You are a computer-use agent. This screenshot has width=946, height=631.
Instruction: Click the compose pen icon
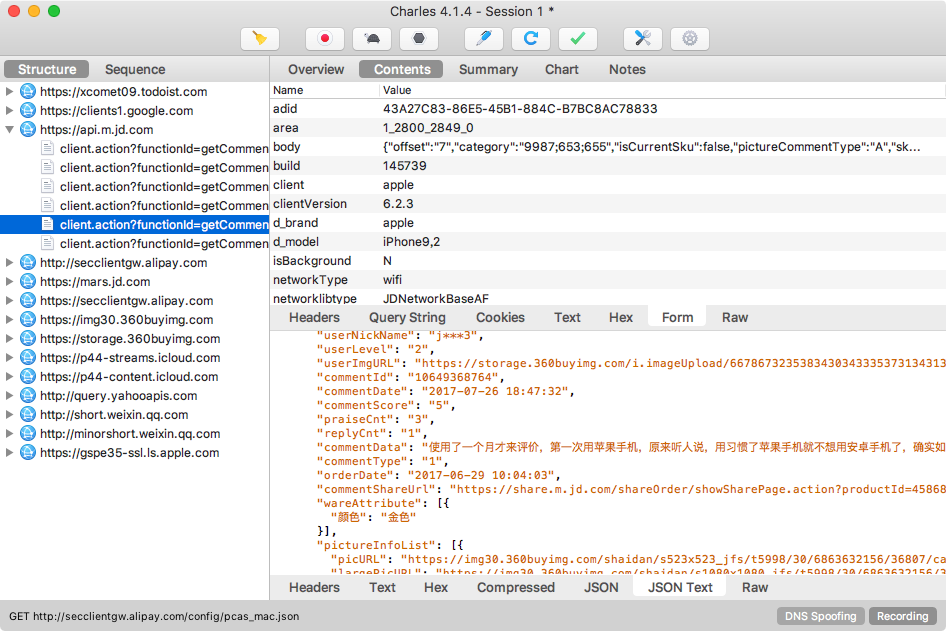pos(484,39)
